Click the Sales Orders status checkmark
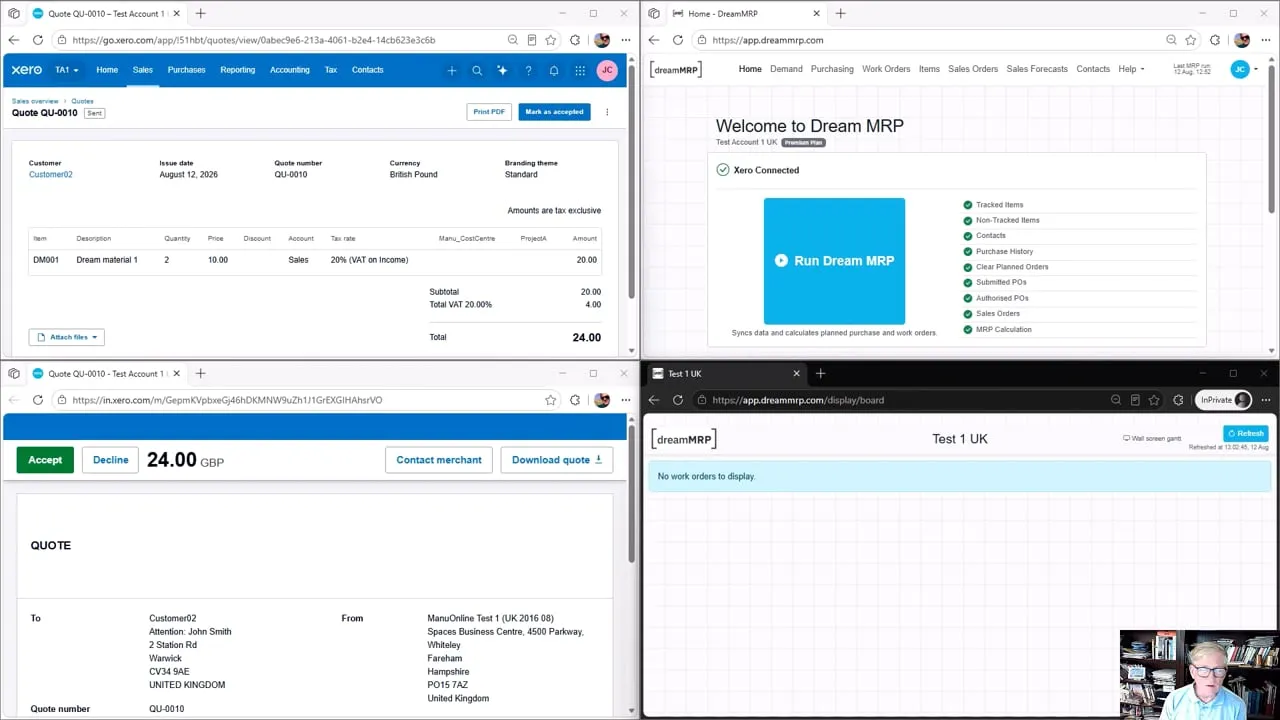The width and height of the screenshot is (1280, 720). coord(968,314)
